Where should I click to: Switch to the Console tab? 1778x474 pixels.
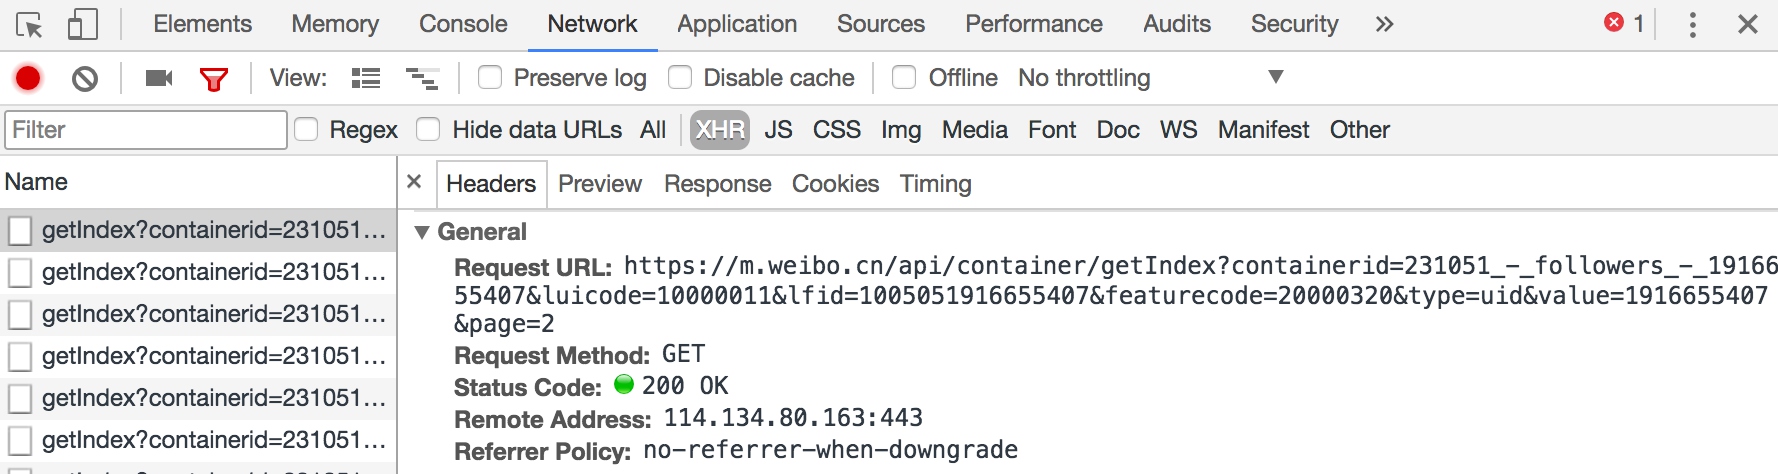pos(463,24)
